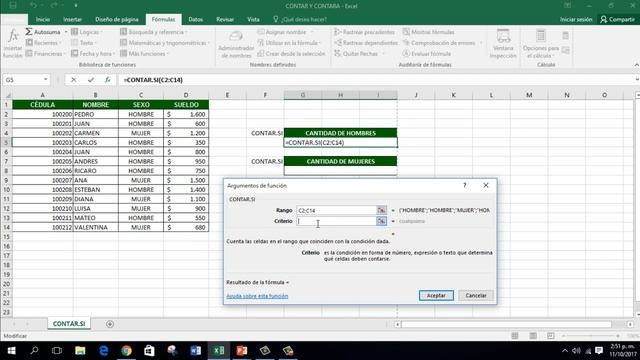Screen dimensions: 640x360
Task: Click Quitar flechas
Action: [x=359, y=53]
